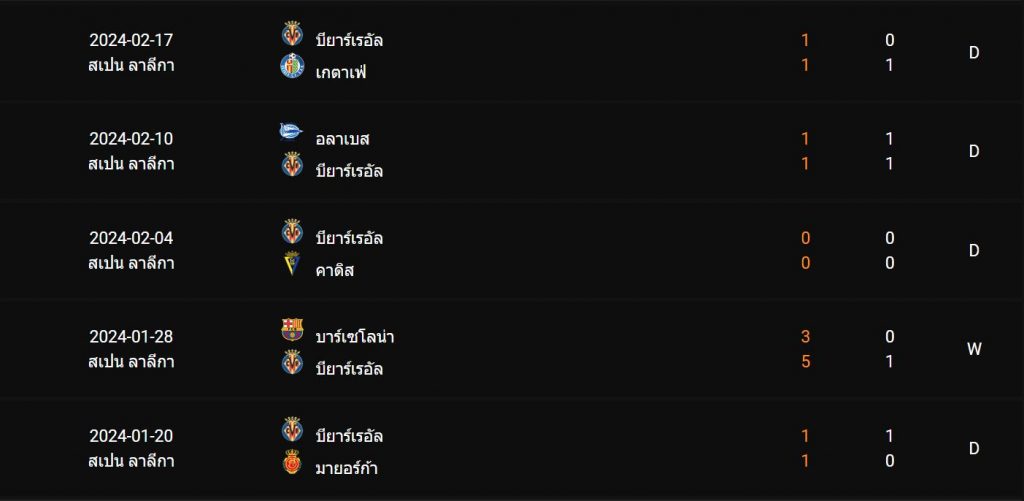
Task: Click Villarreal crest in 2024-02-10 match
Action: [x=292, y=165]
